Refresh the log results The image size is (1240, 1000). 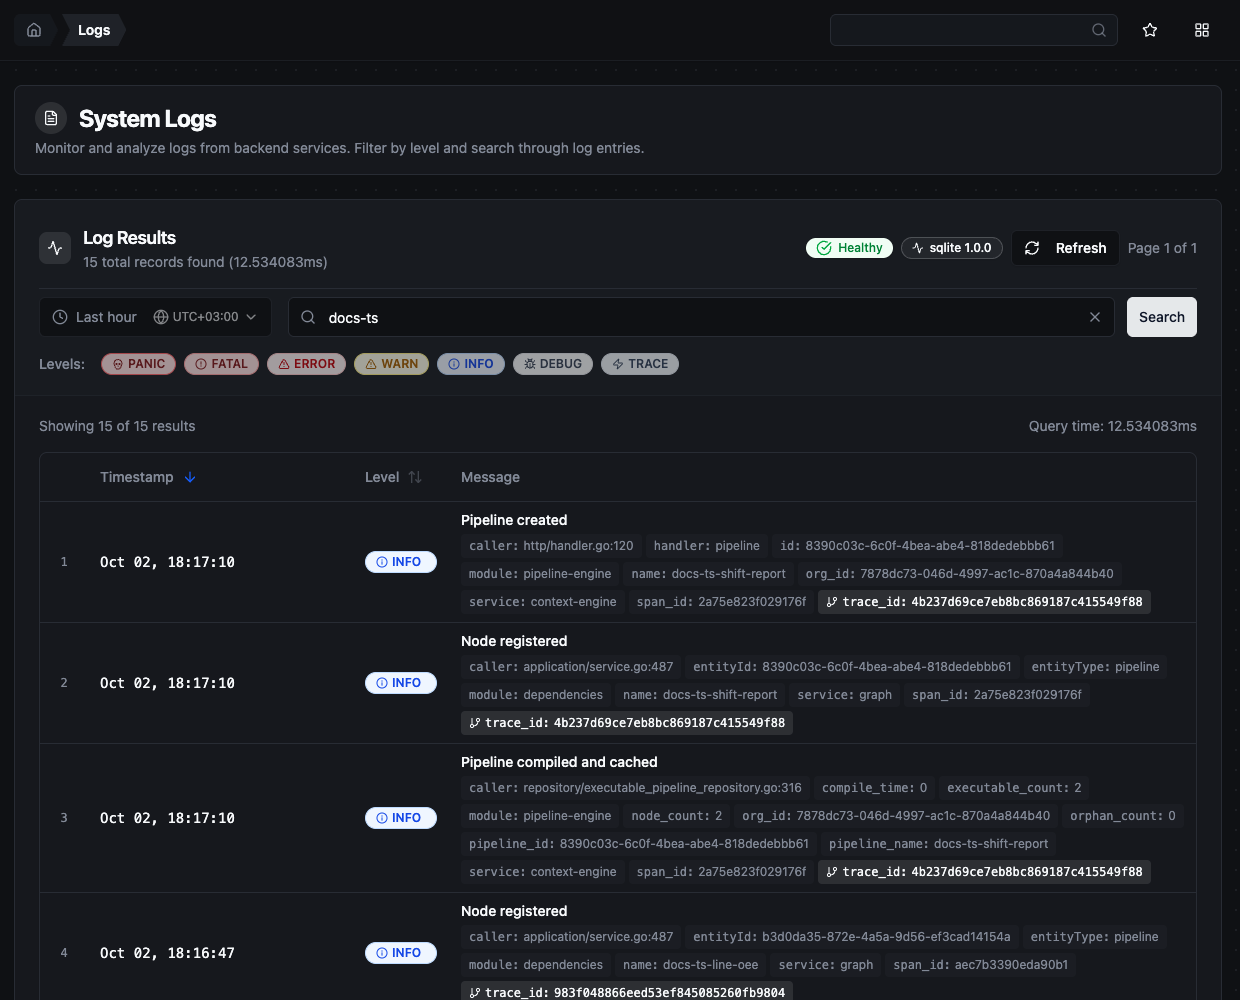(1066, 248)
